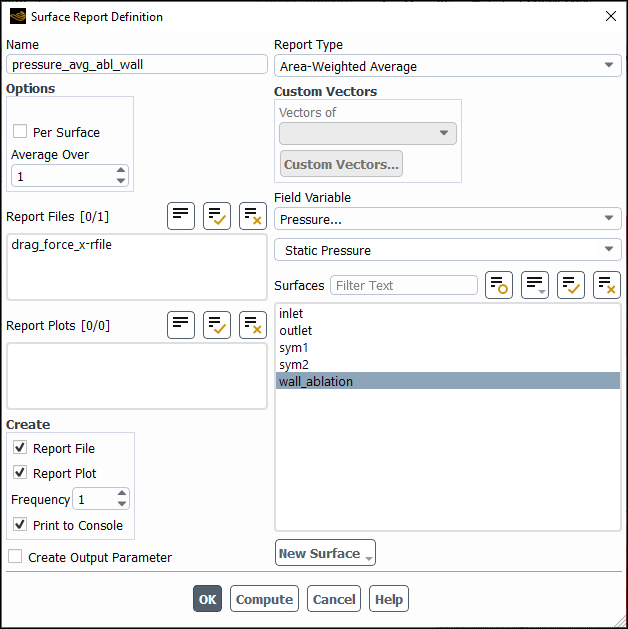Image resolution: width=628 pixels, height=629 pixels.
Task: Click the Compute button
Action: [264, 599]
